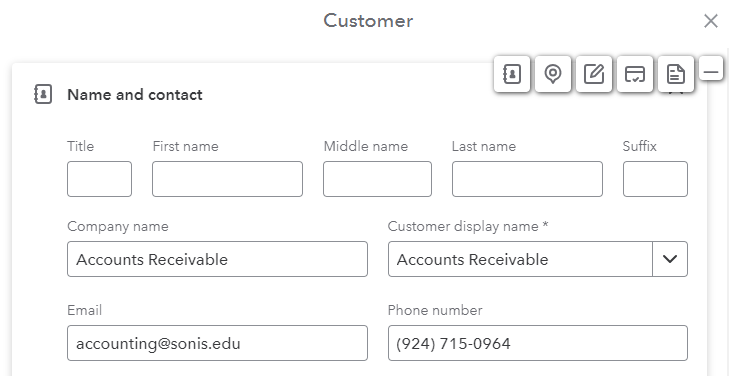Click the Company name label
Screen dimensions: 729x376
click(118, 226)
